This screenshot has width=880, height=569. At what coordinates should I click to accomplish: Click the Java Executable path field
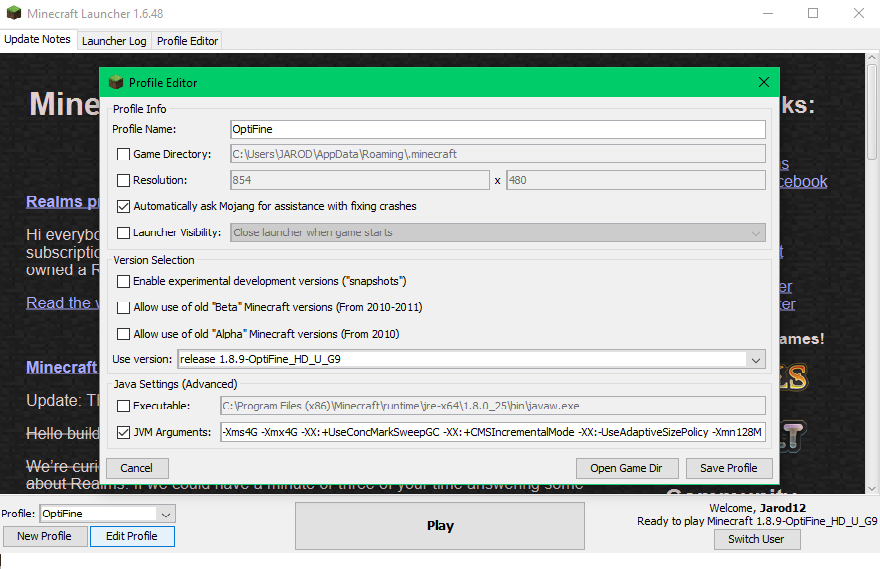pos(493,406)
